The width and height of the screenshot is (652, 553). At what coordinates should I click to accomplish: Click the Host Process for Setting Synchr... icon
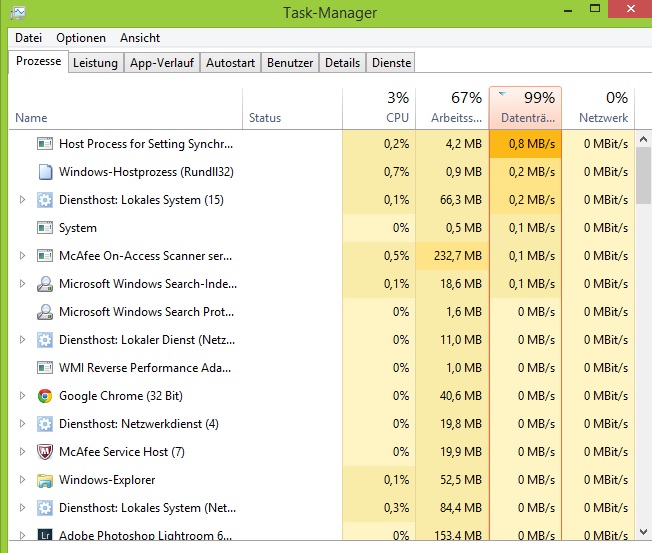coord(45,144)
